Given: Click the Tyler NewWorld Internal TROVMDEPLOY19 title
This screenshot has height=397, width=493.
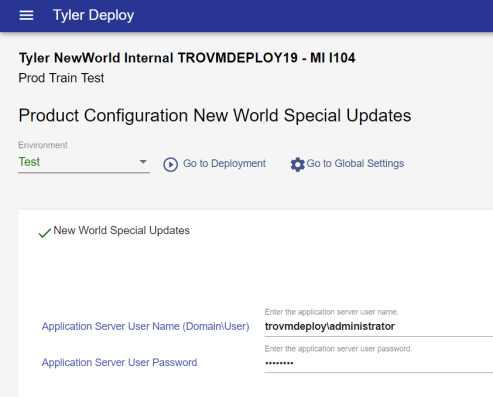Looking at the screenshot, I should point(187,58).
